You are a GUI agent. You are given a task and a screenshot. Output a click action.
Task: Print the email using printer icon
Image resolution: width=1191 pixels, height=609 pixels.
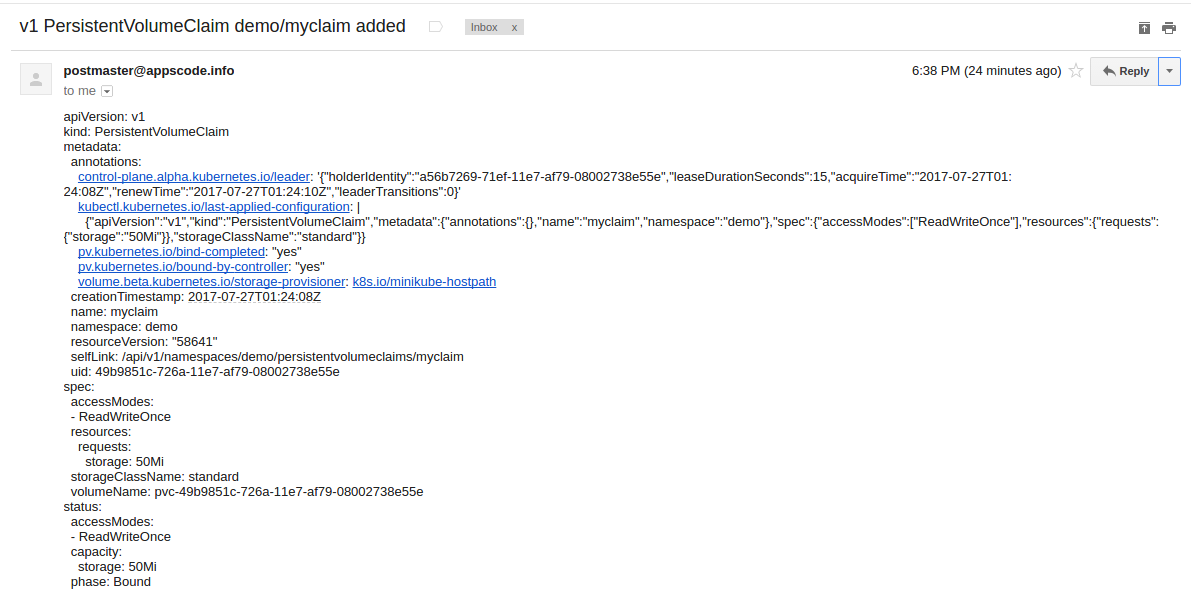(1169, 28)
